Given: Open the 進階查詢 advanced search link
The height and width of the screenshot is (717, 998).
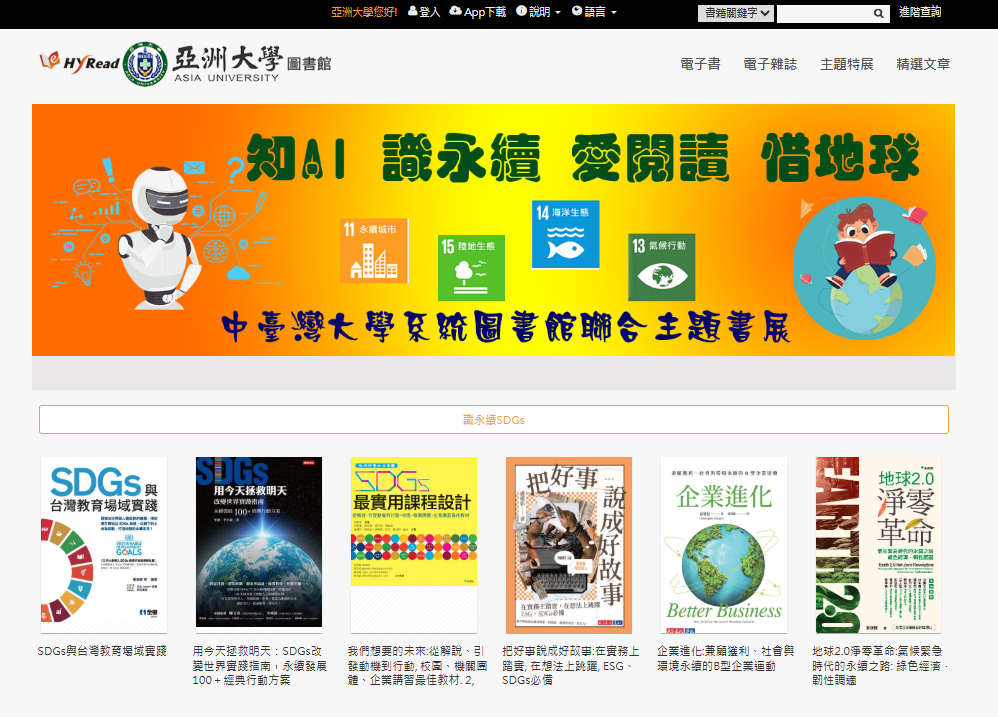Looking at the screenshot, I should [919, 12].
